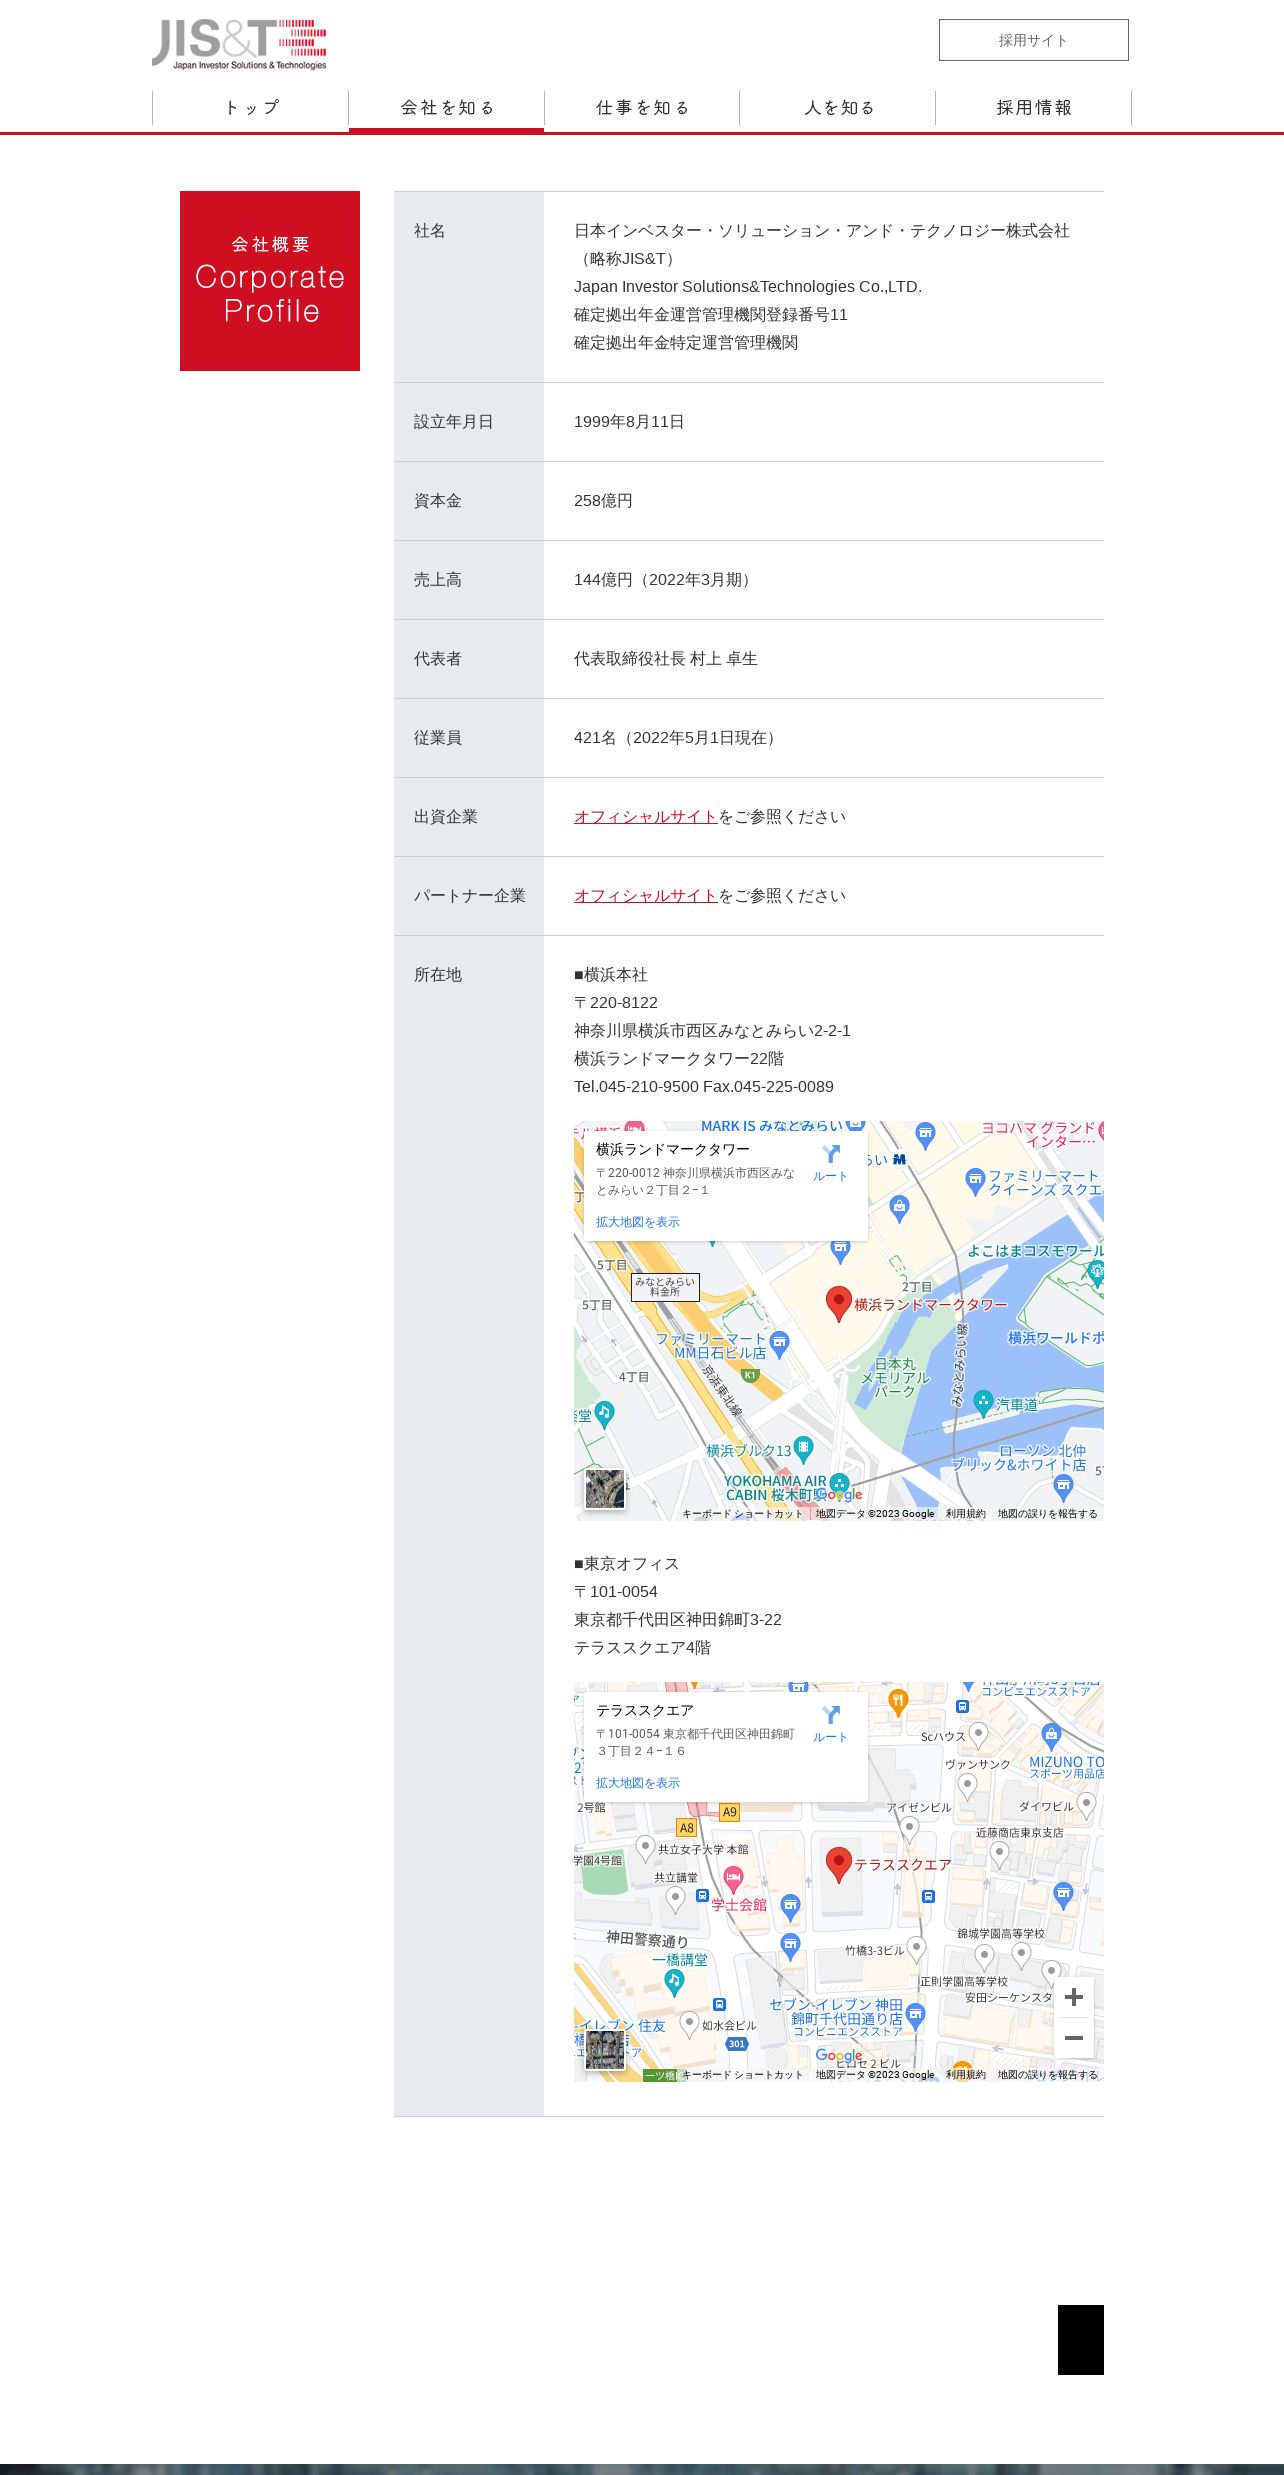
Task: Click 利用規約 on the Yokohama map
Action: click(x=966, y=1514)
